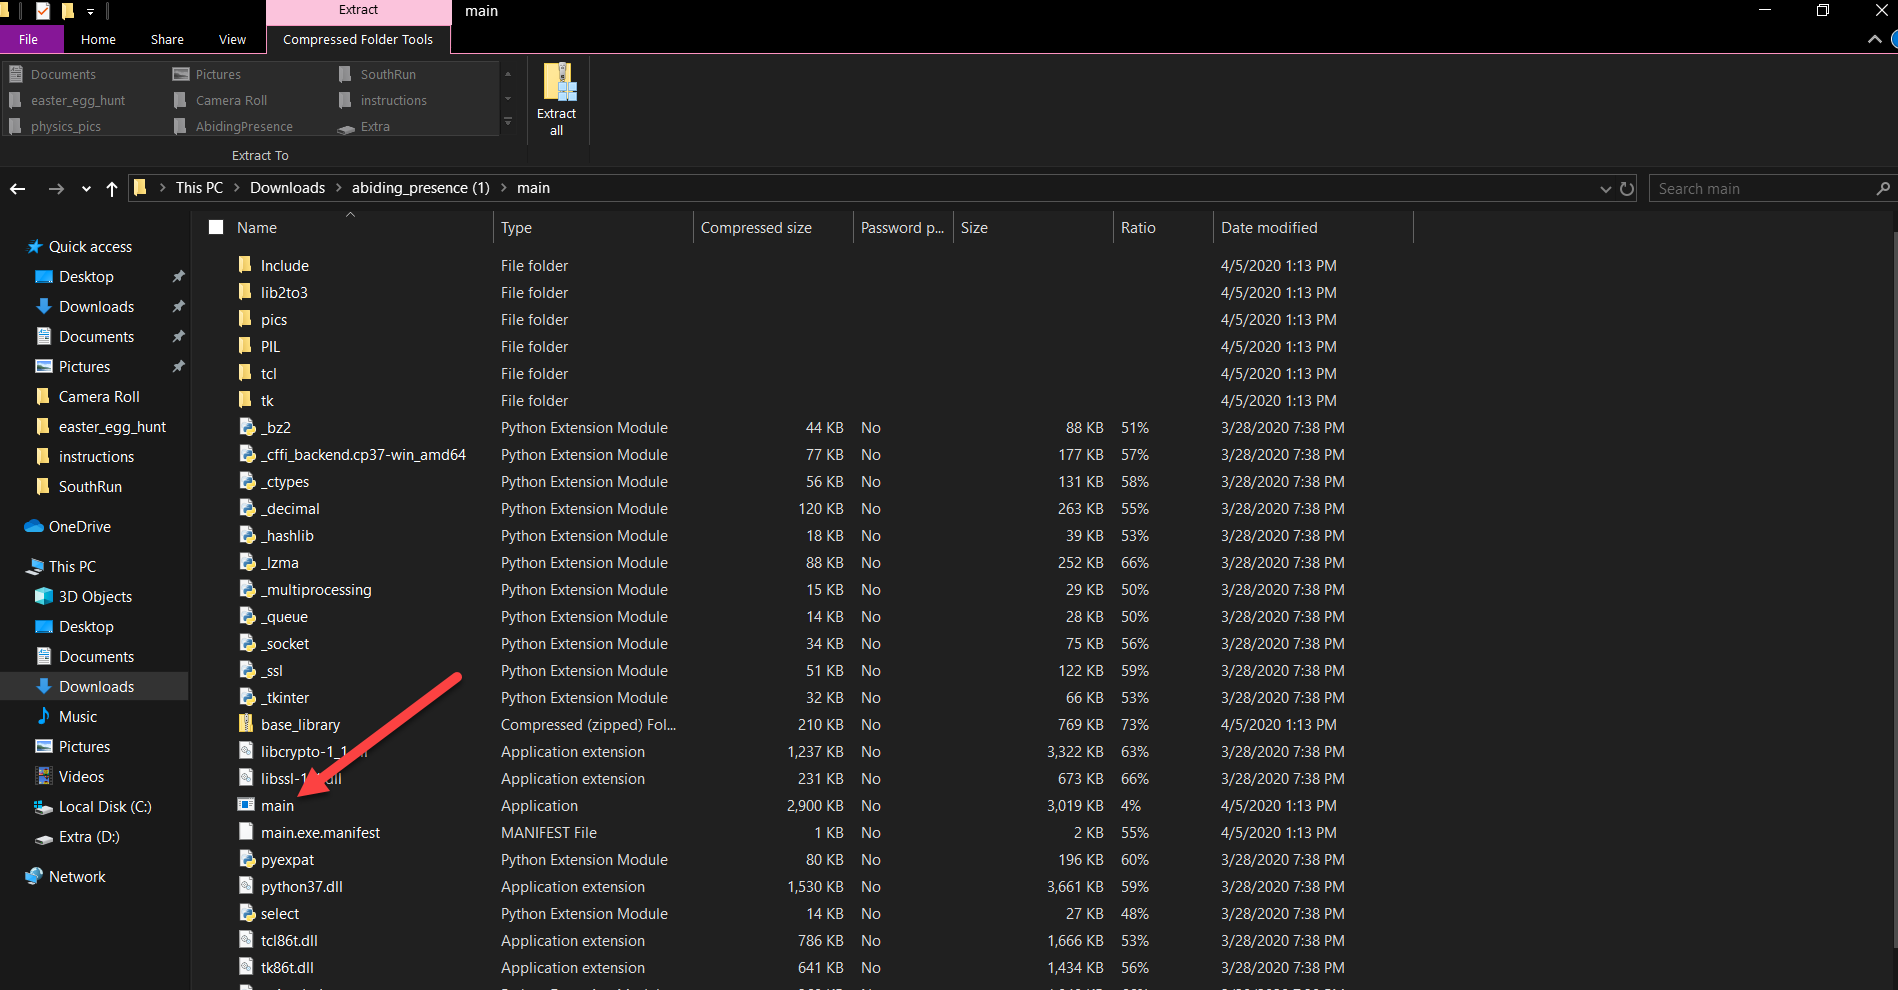Click Downloads in the address breadcrumb
The height and width of the screenshot is (990, 1898).
(288, 188)
